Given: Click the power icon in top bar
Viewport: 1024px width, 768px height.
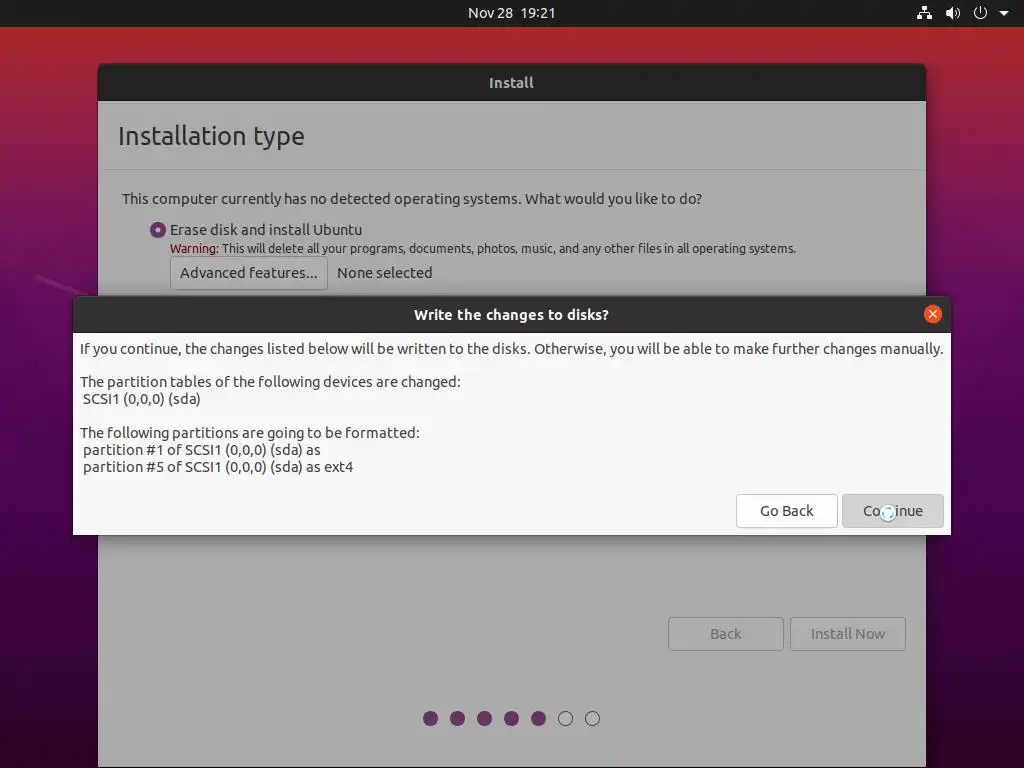Looking at the screenshot, I should click(980, 13).
